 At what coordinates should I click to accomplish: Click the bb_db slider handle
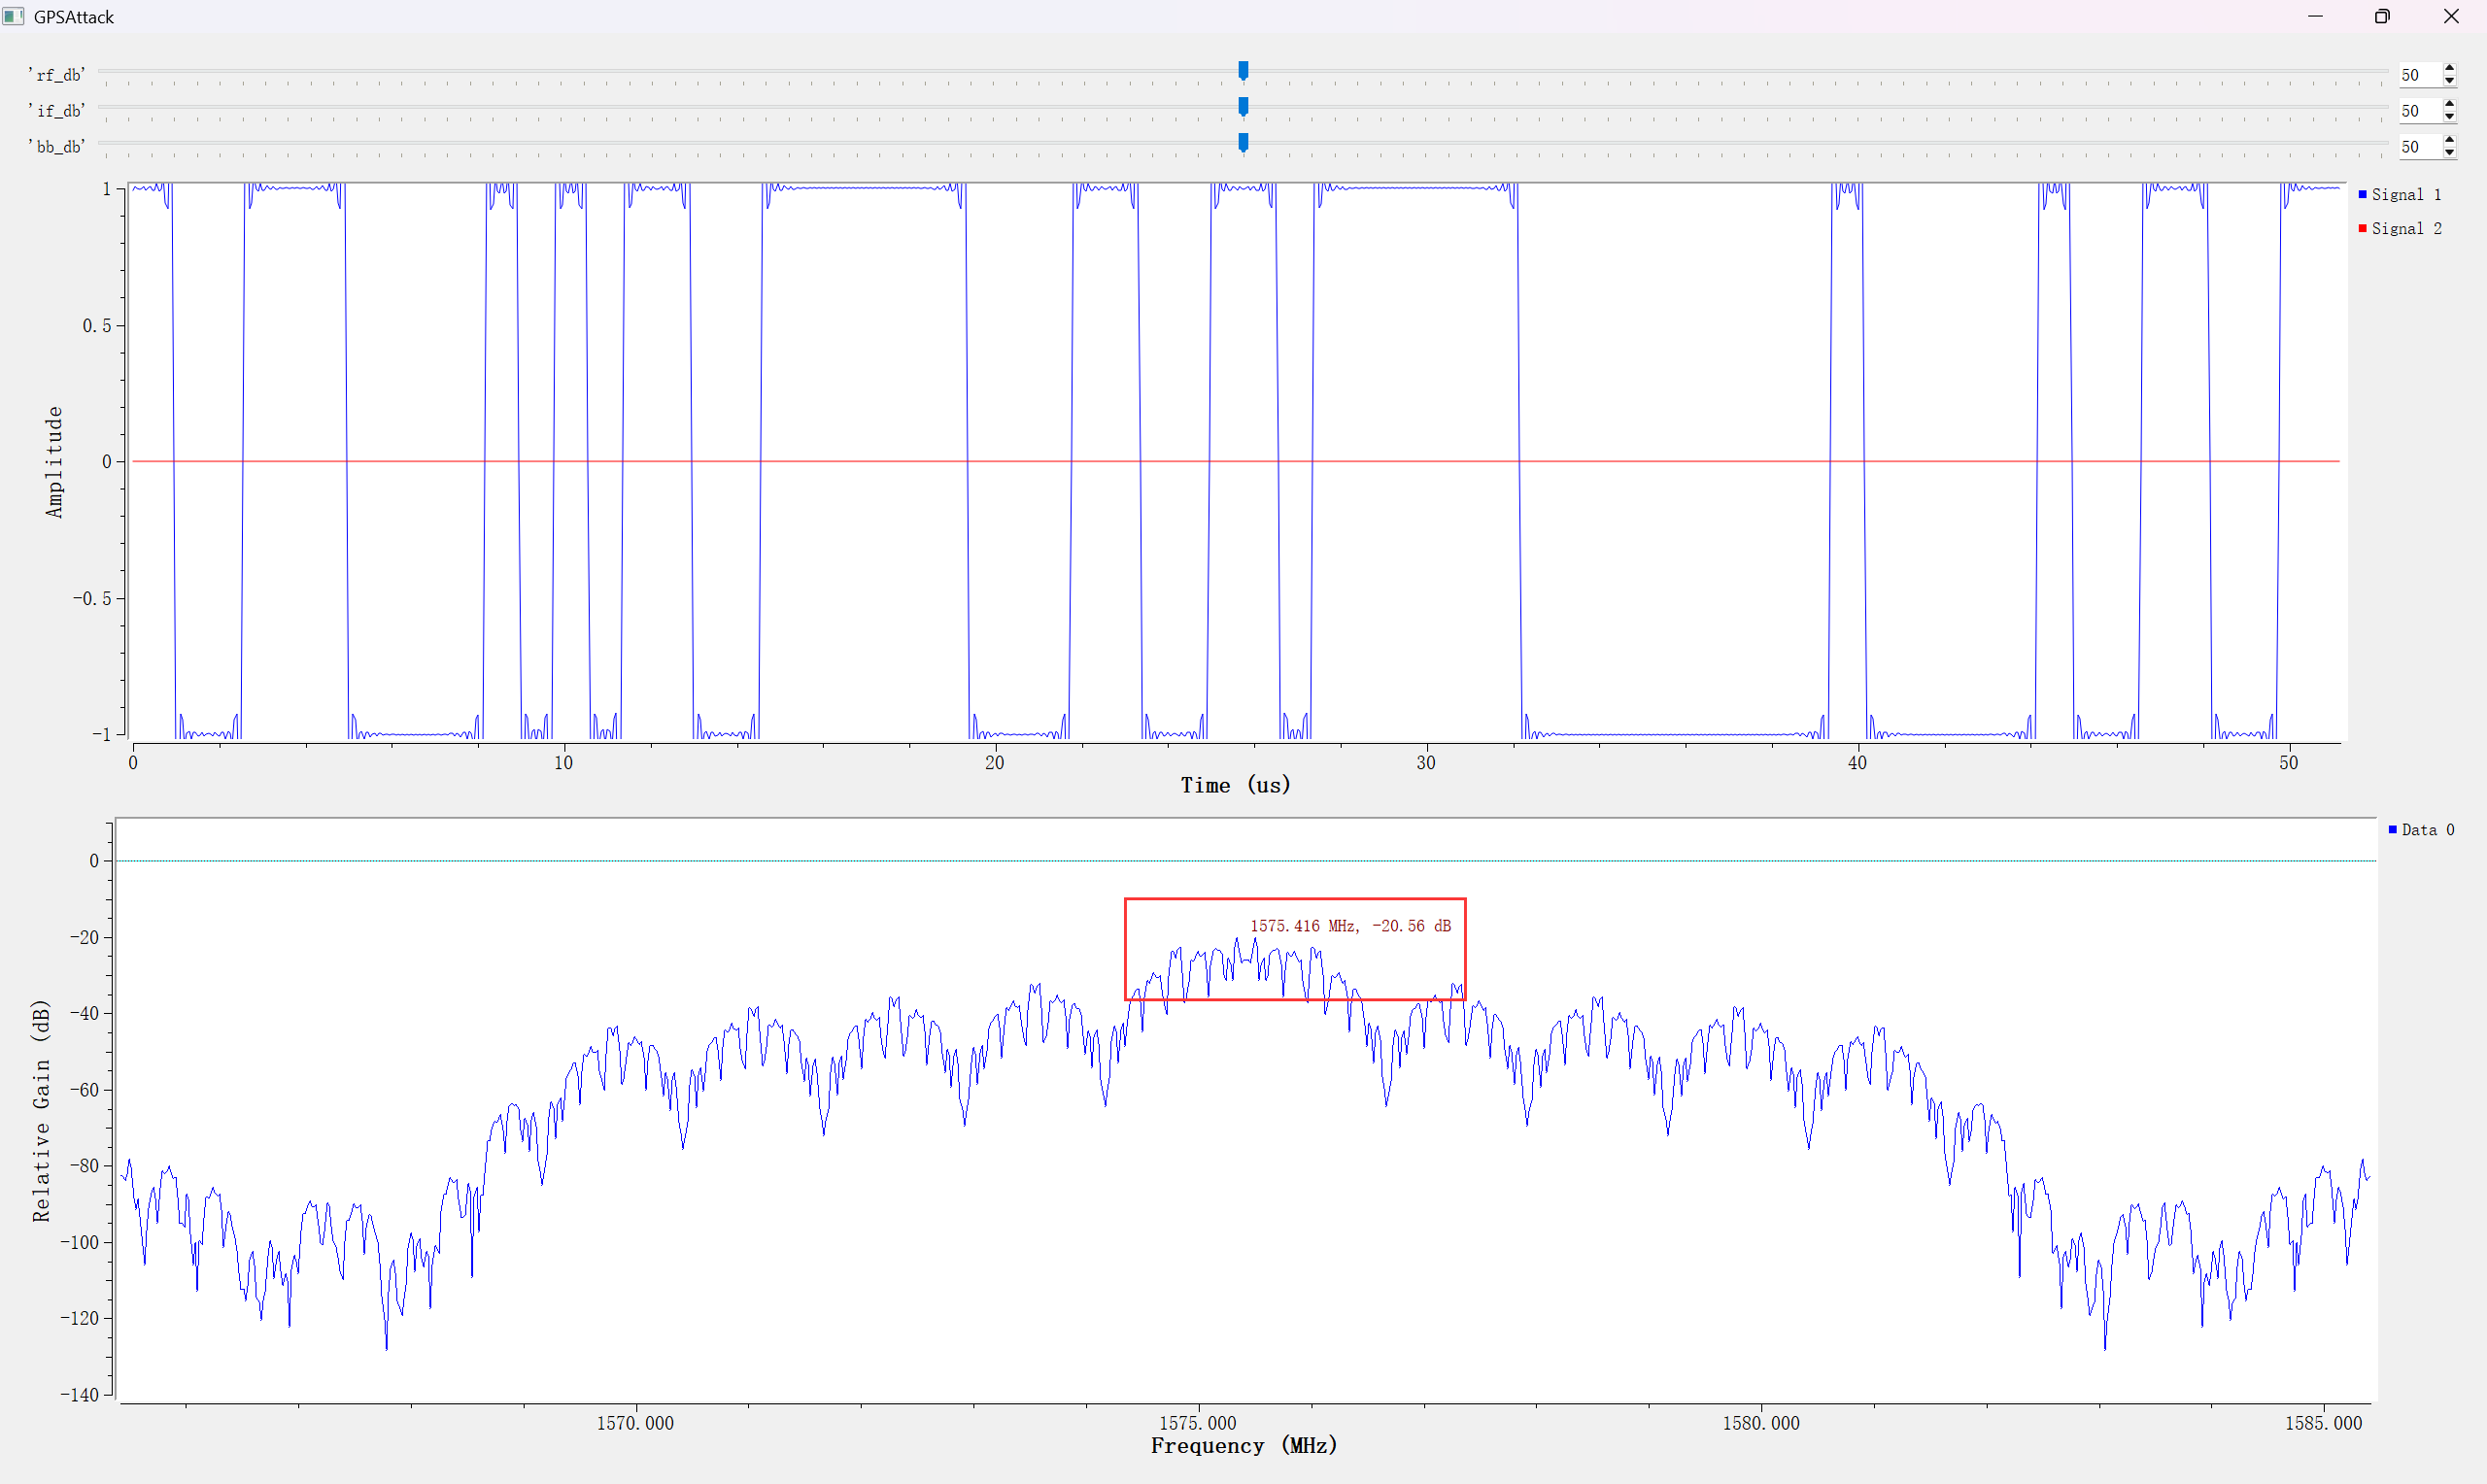click(1243, 142)
